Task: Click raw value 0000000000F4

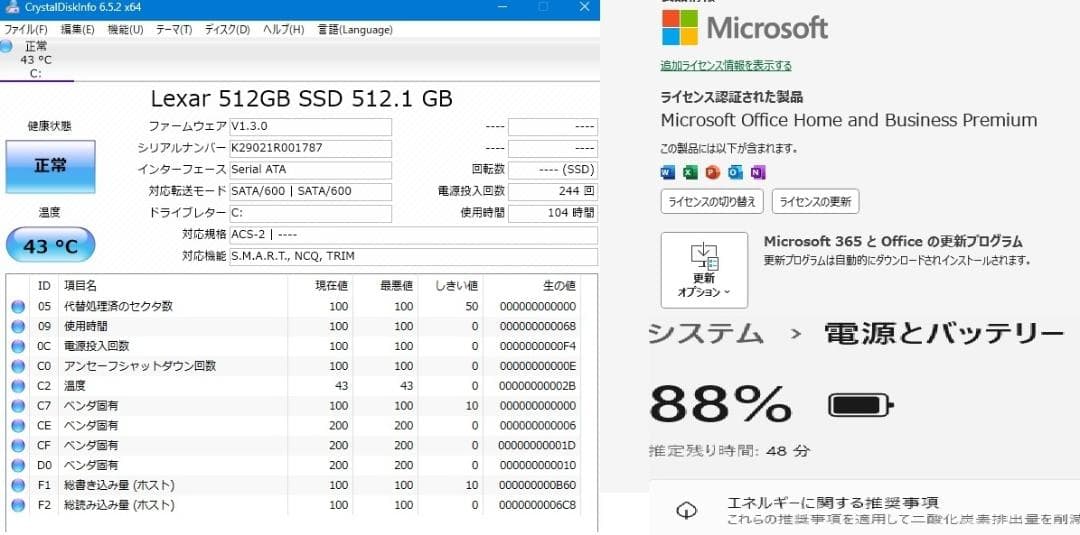Action: (x=538, y=346)
